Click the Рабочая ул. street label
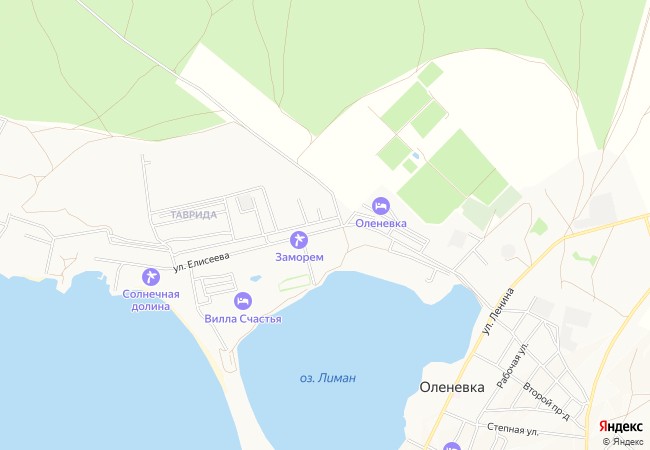The image size is (650, 450). pos(513,365)
